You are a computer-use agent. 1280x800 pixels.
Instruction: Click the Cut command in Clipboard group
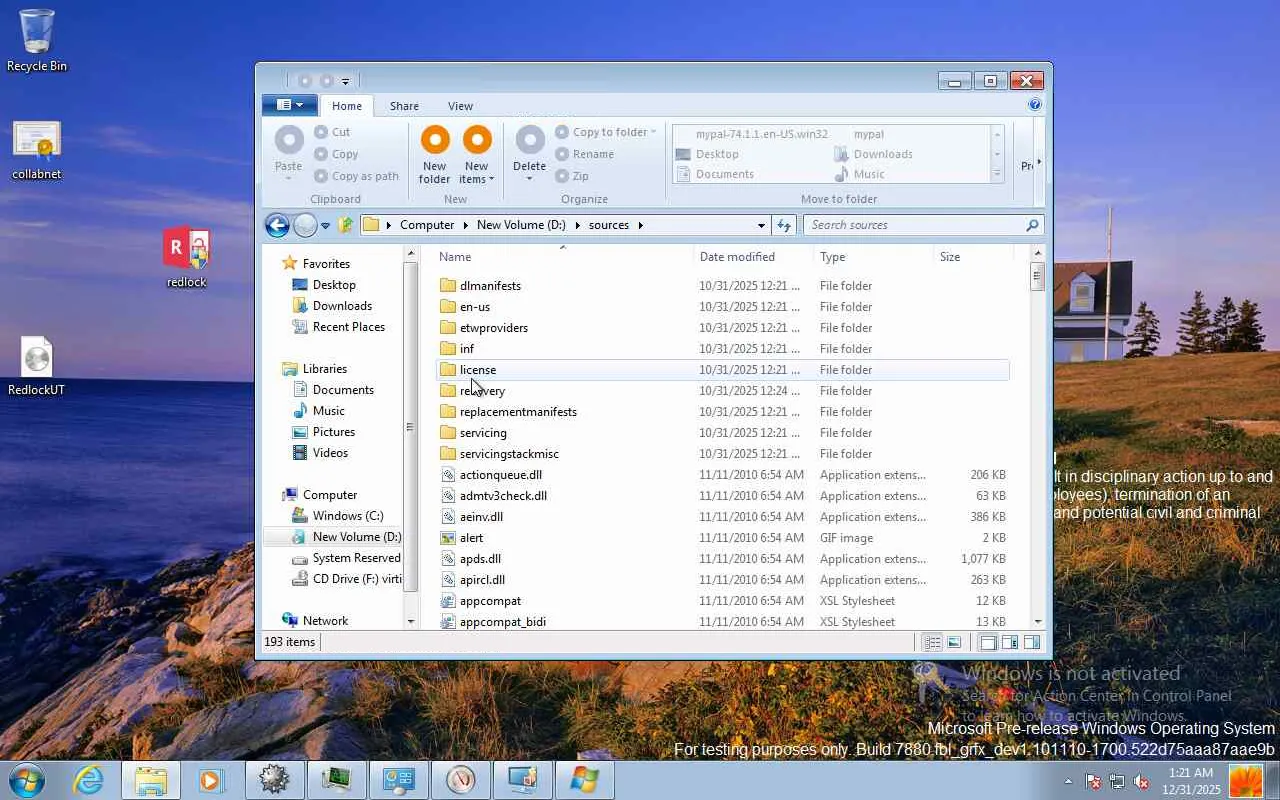(332, 132)
